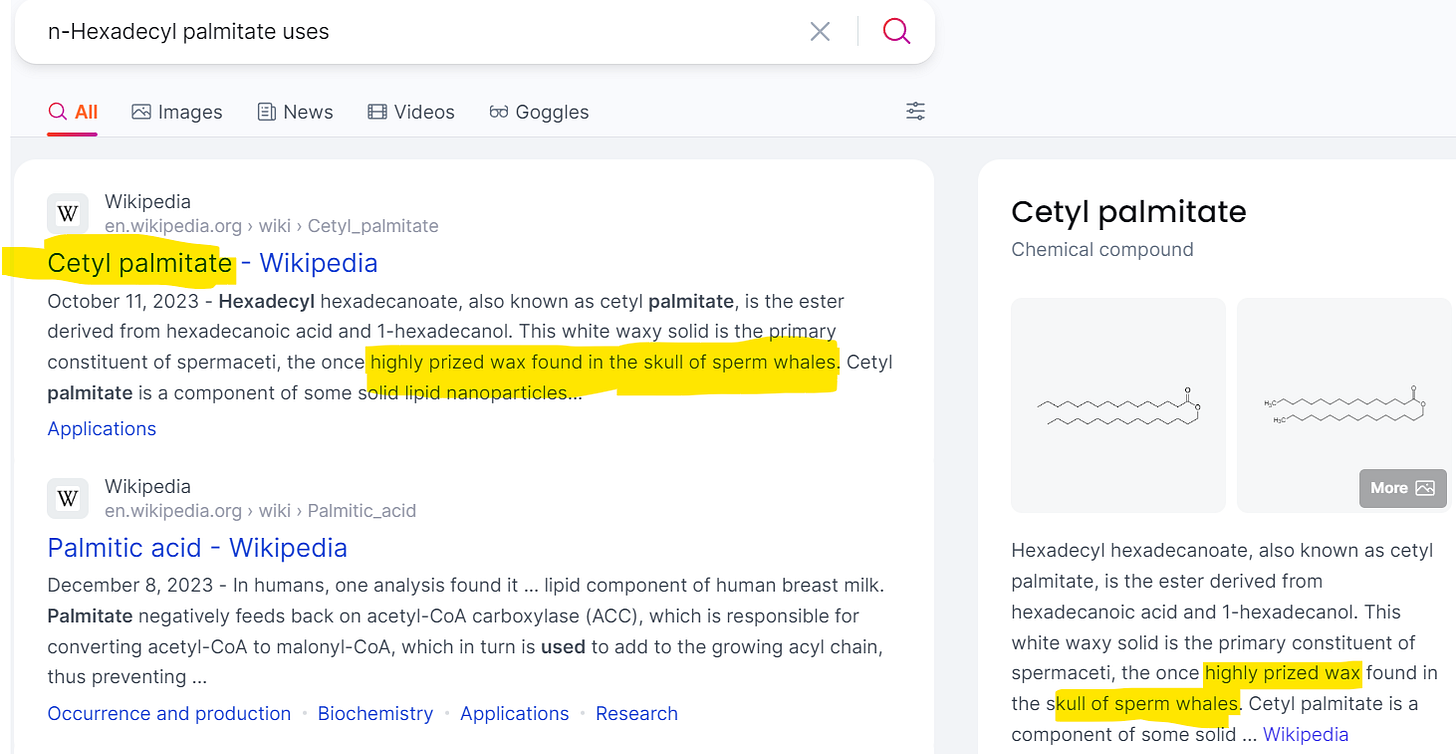This screenshot has width=1456, height=754.
Task: Open the News tab
Action: point(295,112)
